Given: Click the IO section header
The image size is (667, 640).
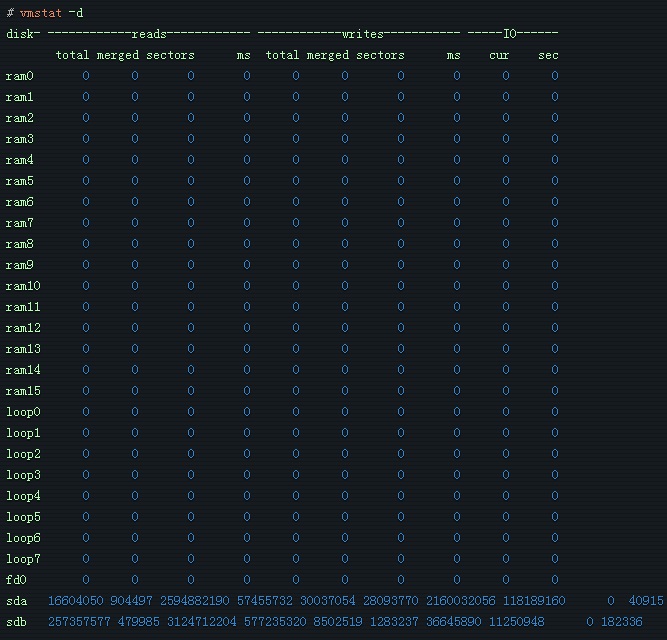Looking at the screenshot, I should click(x=510, y=34).
